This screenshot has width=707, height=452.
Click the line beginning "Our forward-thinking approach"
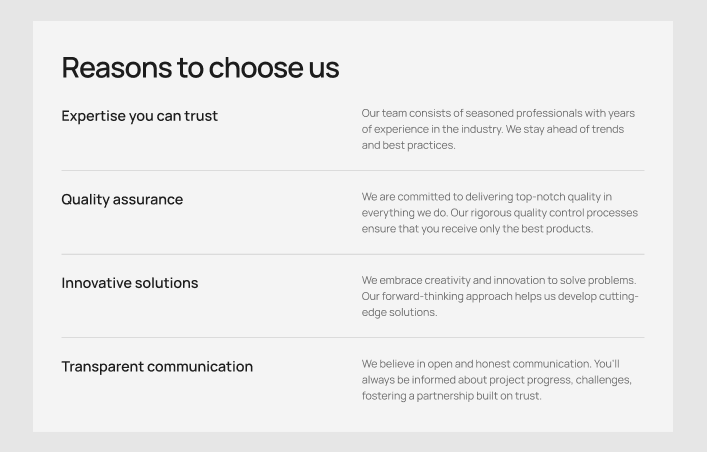tap(499, 296)
